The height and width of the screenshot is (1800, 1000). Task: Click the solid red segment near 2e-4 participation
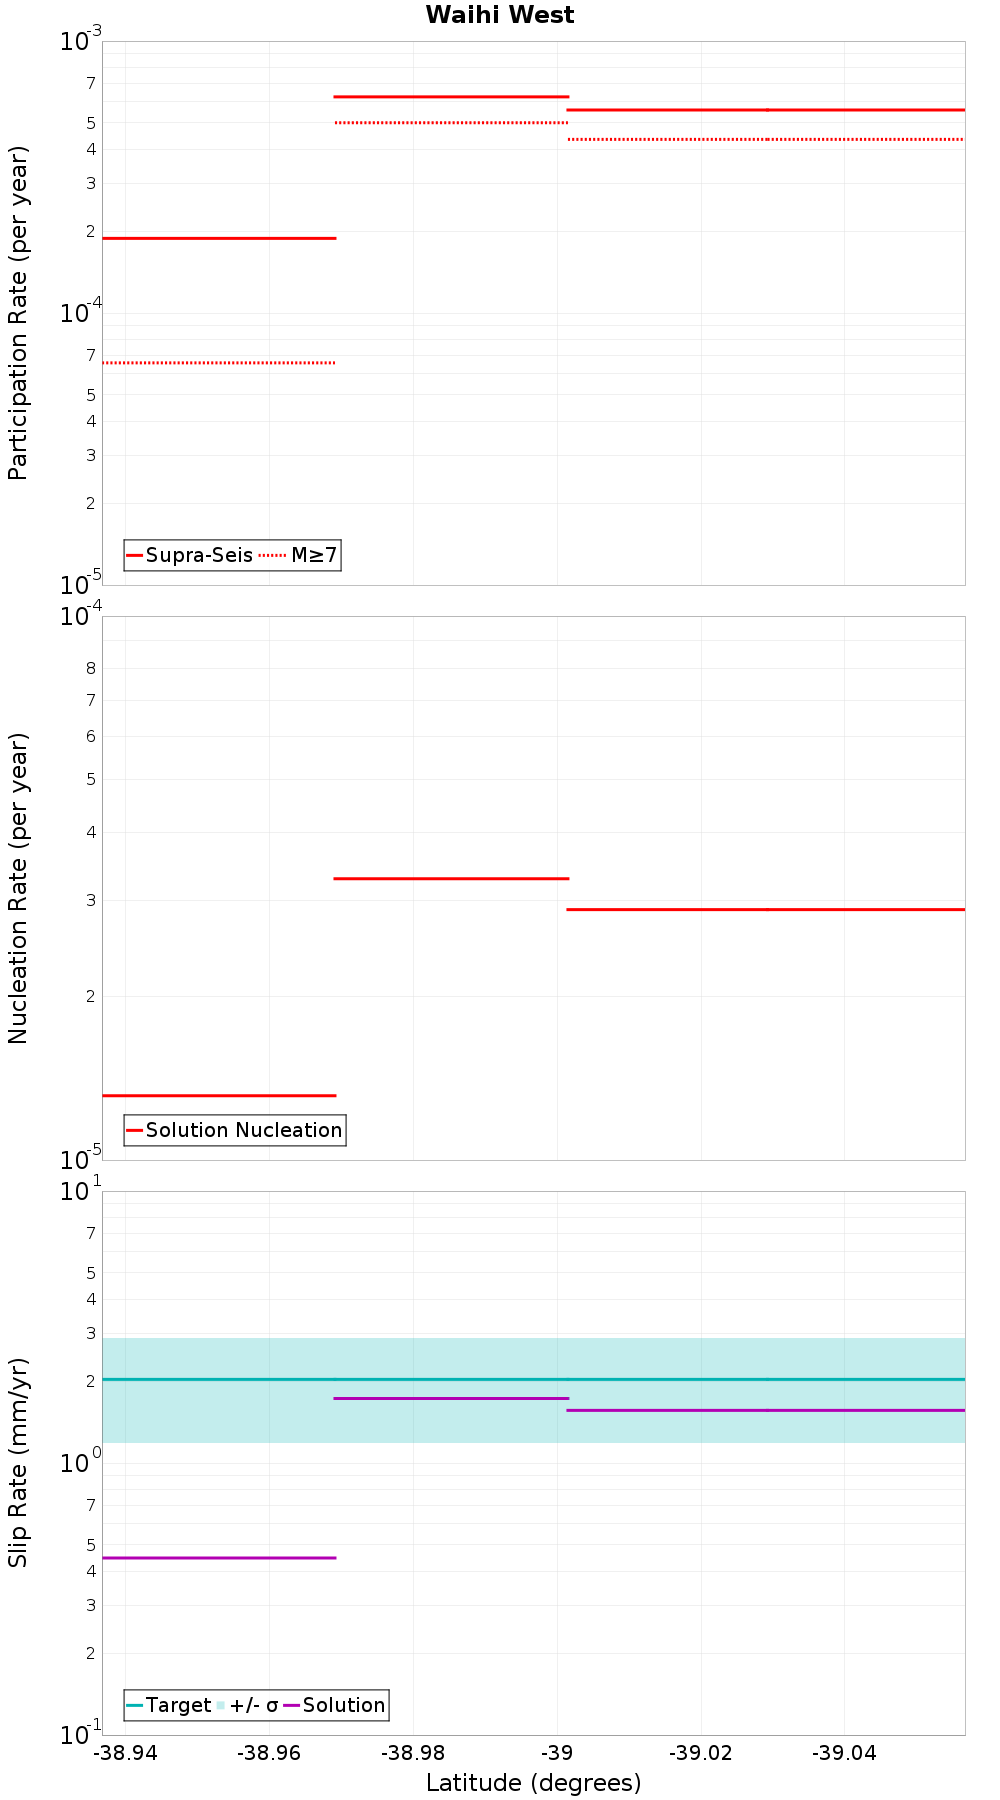(x=219, y=238)
